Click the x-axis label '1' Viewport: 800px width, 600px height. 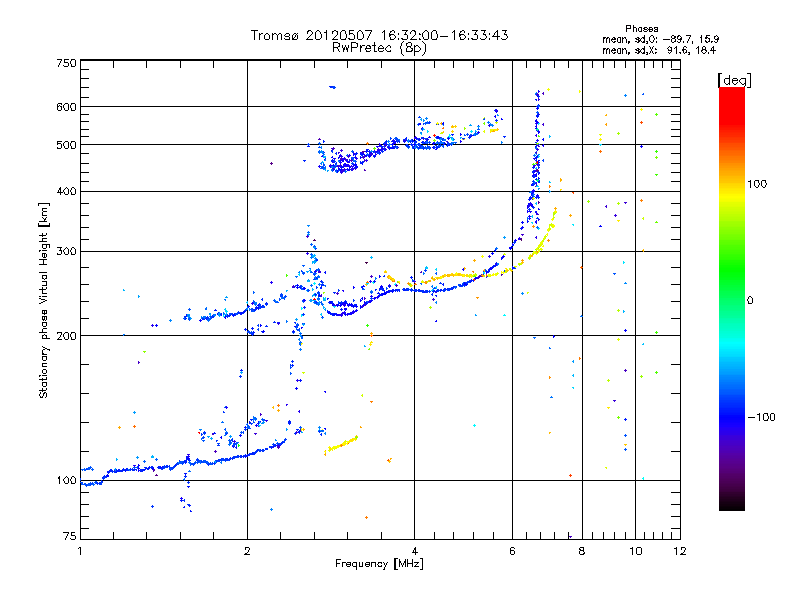(80, 551)
